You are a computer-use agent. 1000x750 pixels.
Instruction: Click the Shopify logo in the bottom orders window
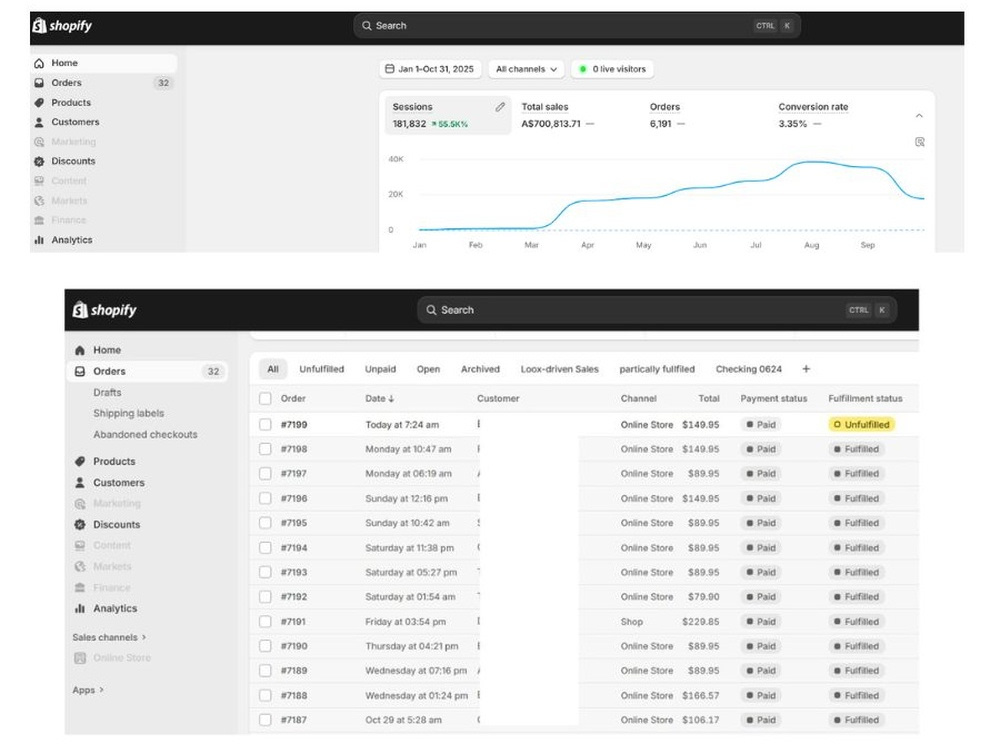click(x=105, y=310)
